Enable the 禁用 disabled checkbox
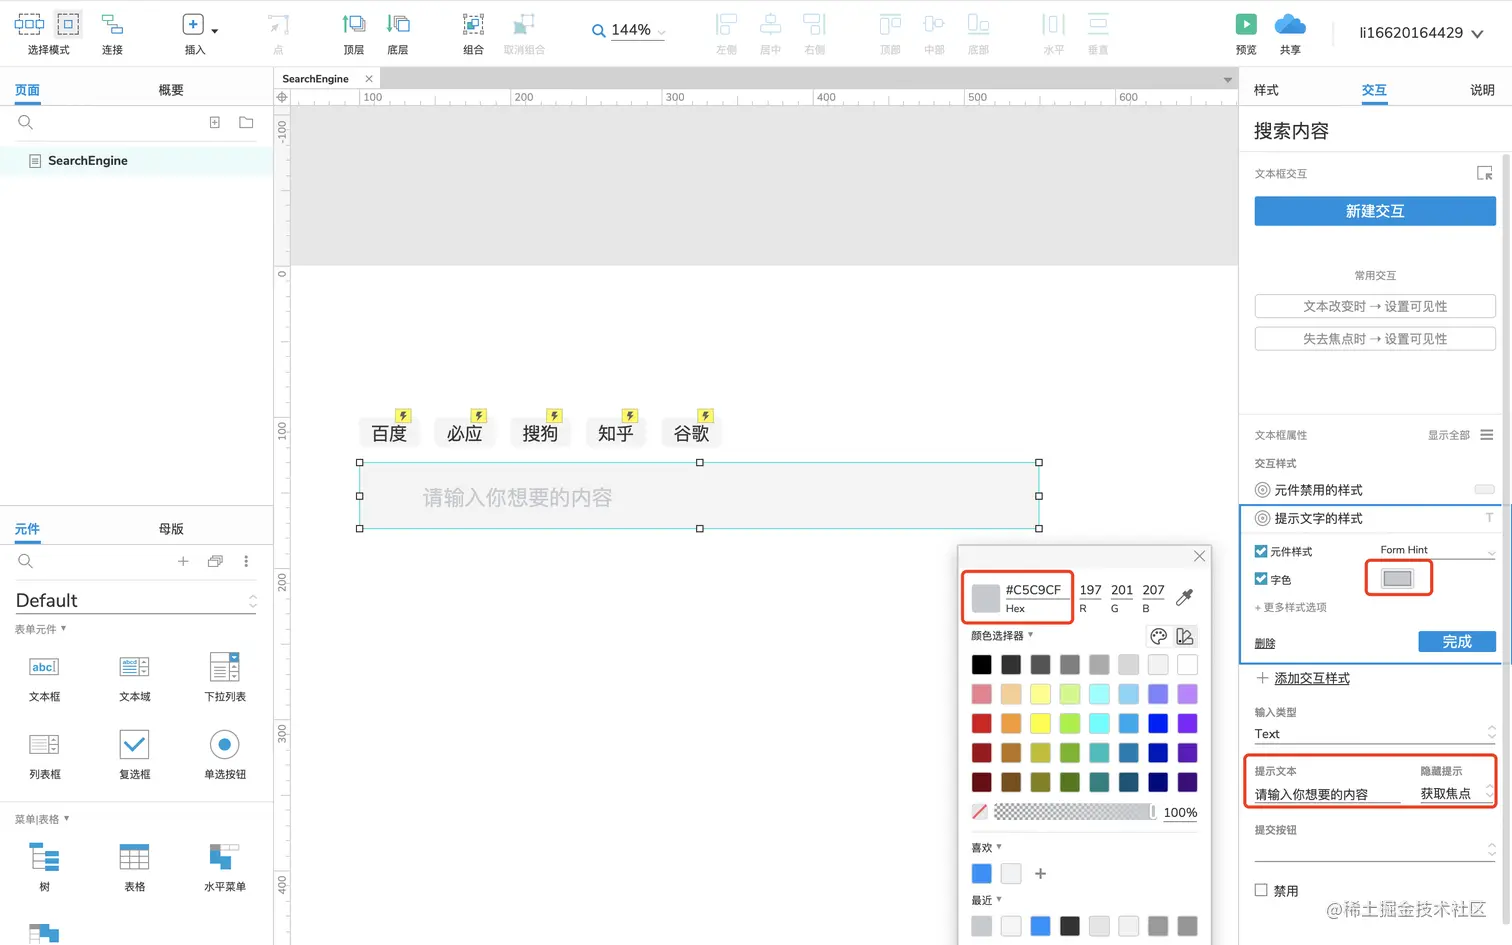This screenshot has height=945, width=1512. (x=1261, y=890)
